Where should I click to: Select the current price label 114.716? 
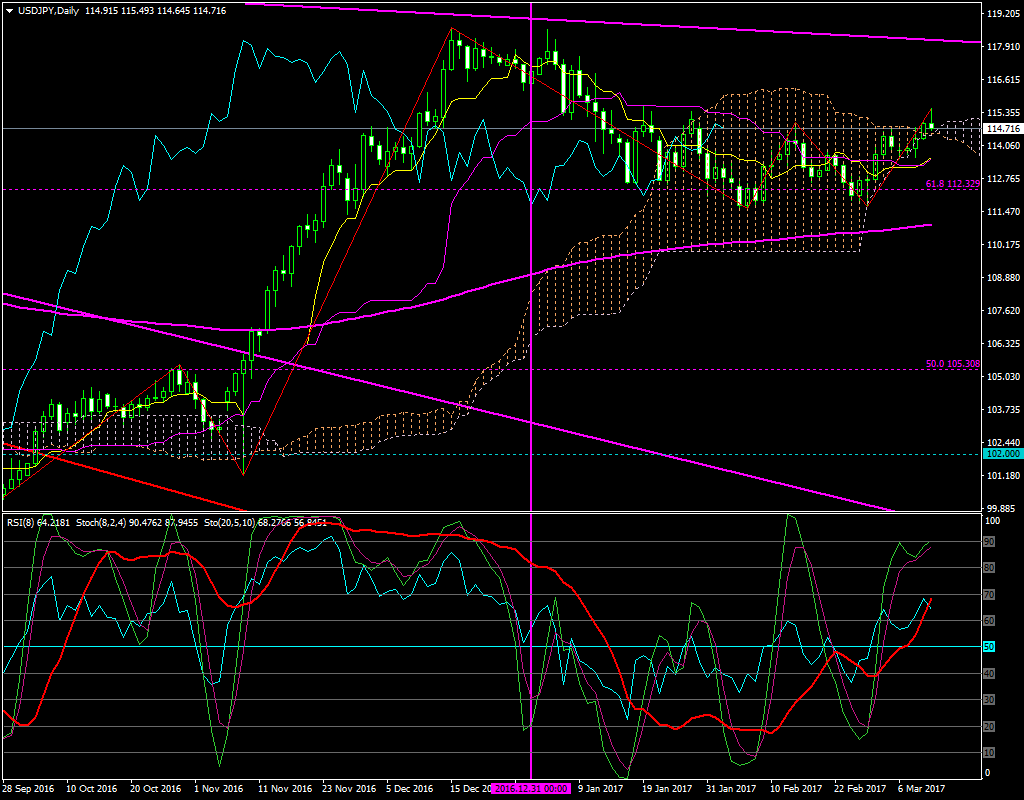coord(1002,129)
